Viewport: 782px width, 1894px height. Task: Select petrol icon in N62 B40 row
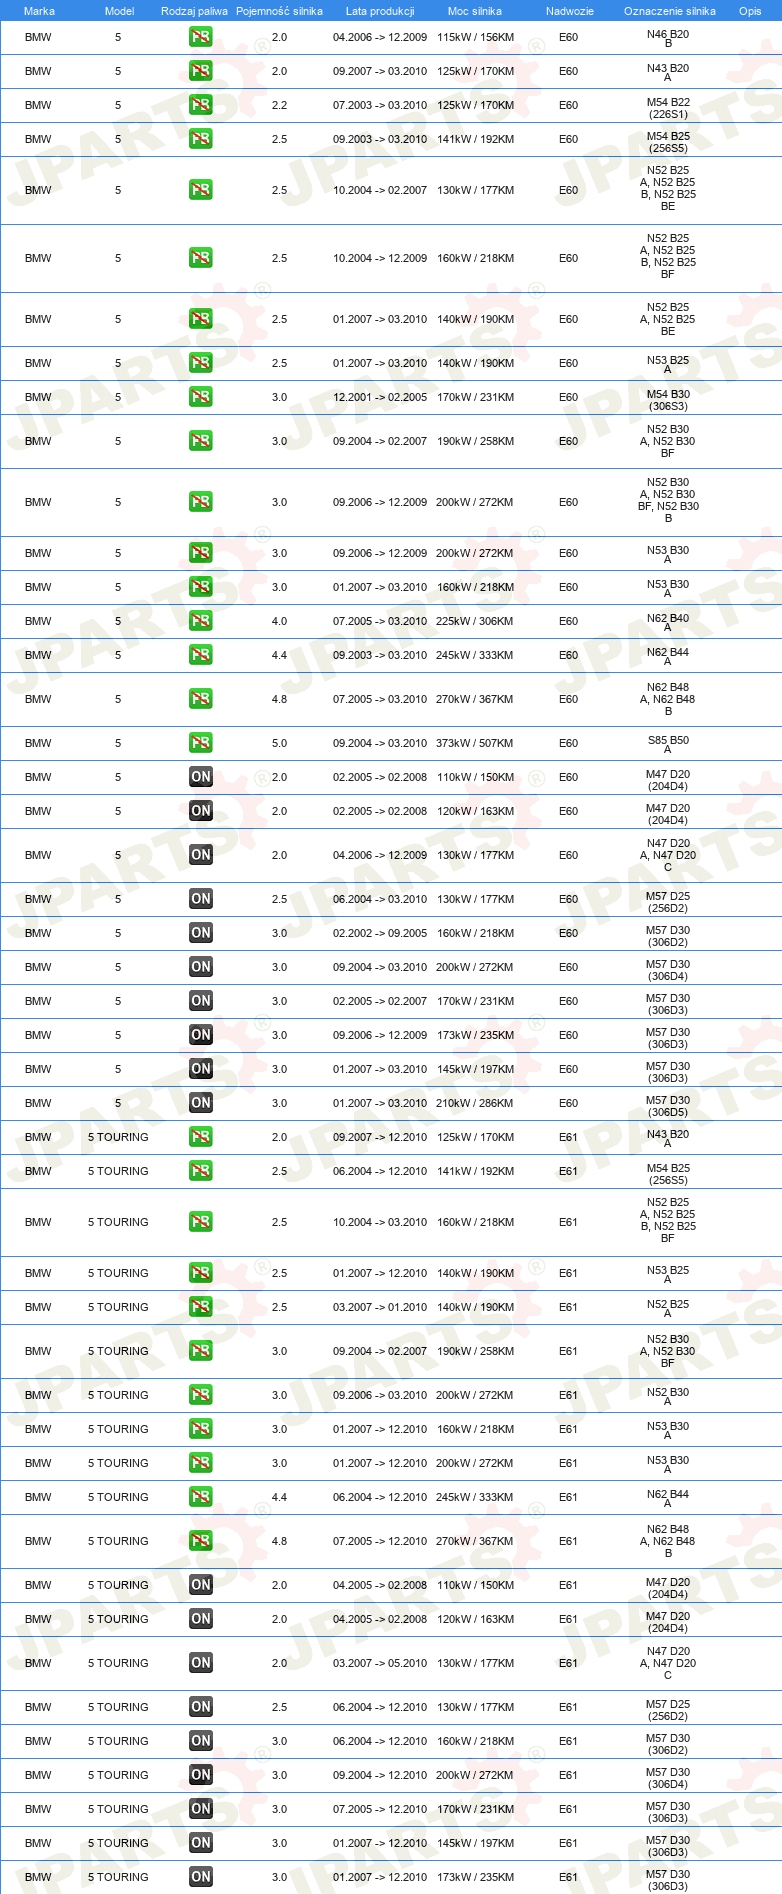pyautogui.click(x=201, y=621)
